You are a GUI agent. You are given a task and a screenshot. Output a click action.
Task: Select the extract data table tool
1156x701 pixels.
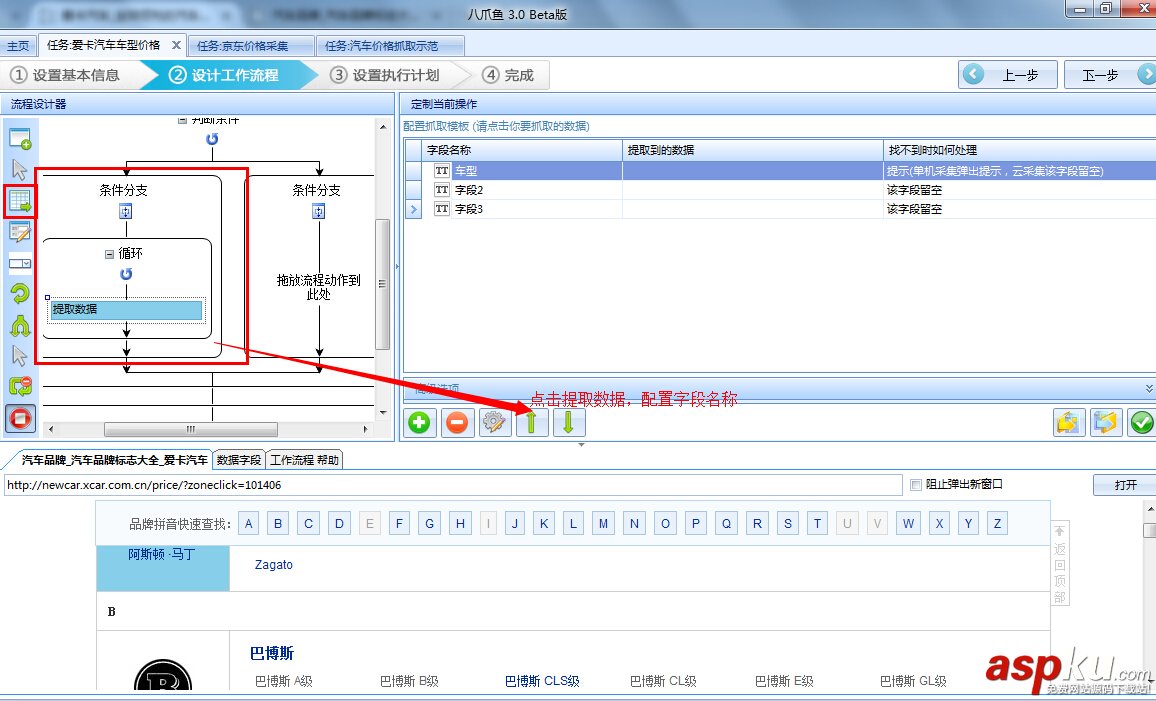[20, 201]
